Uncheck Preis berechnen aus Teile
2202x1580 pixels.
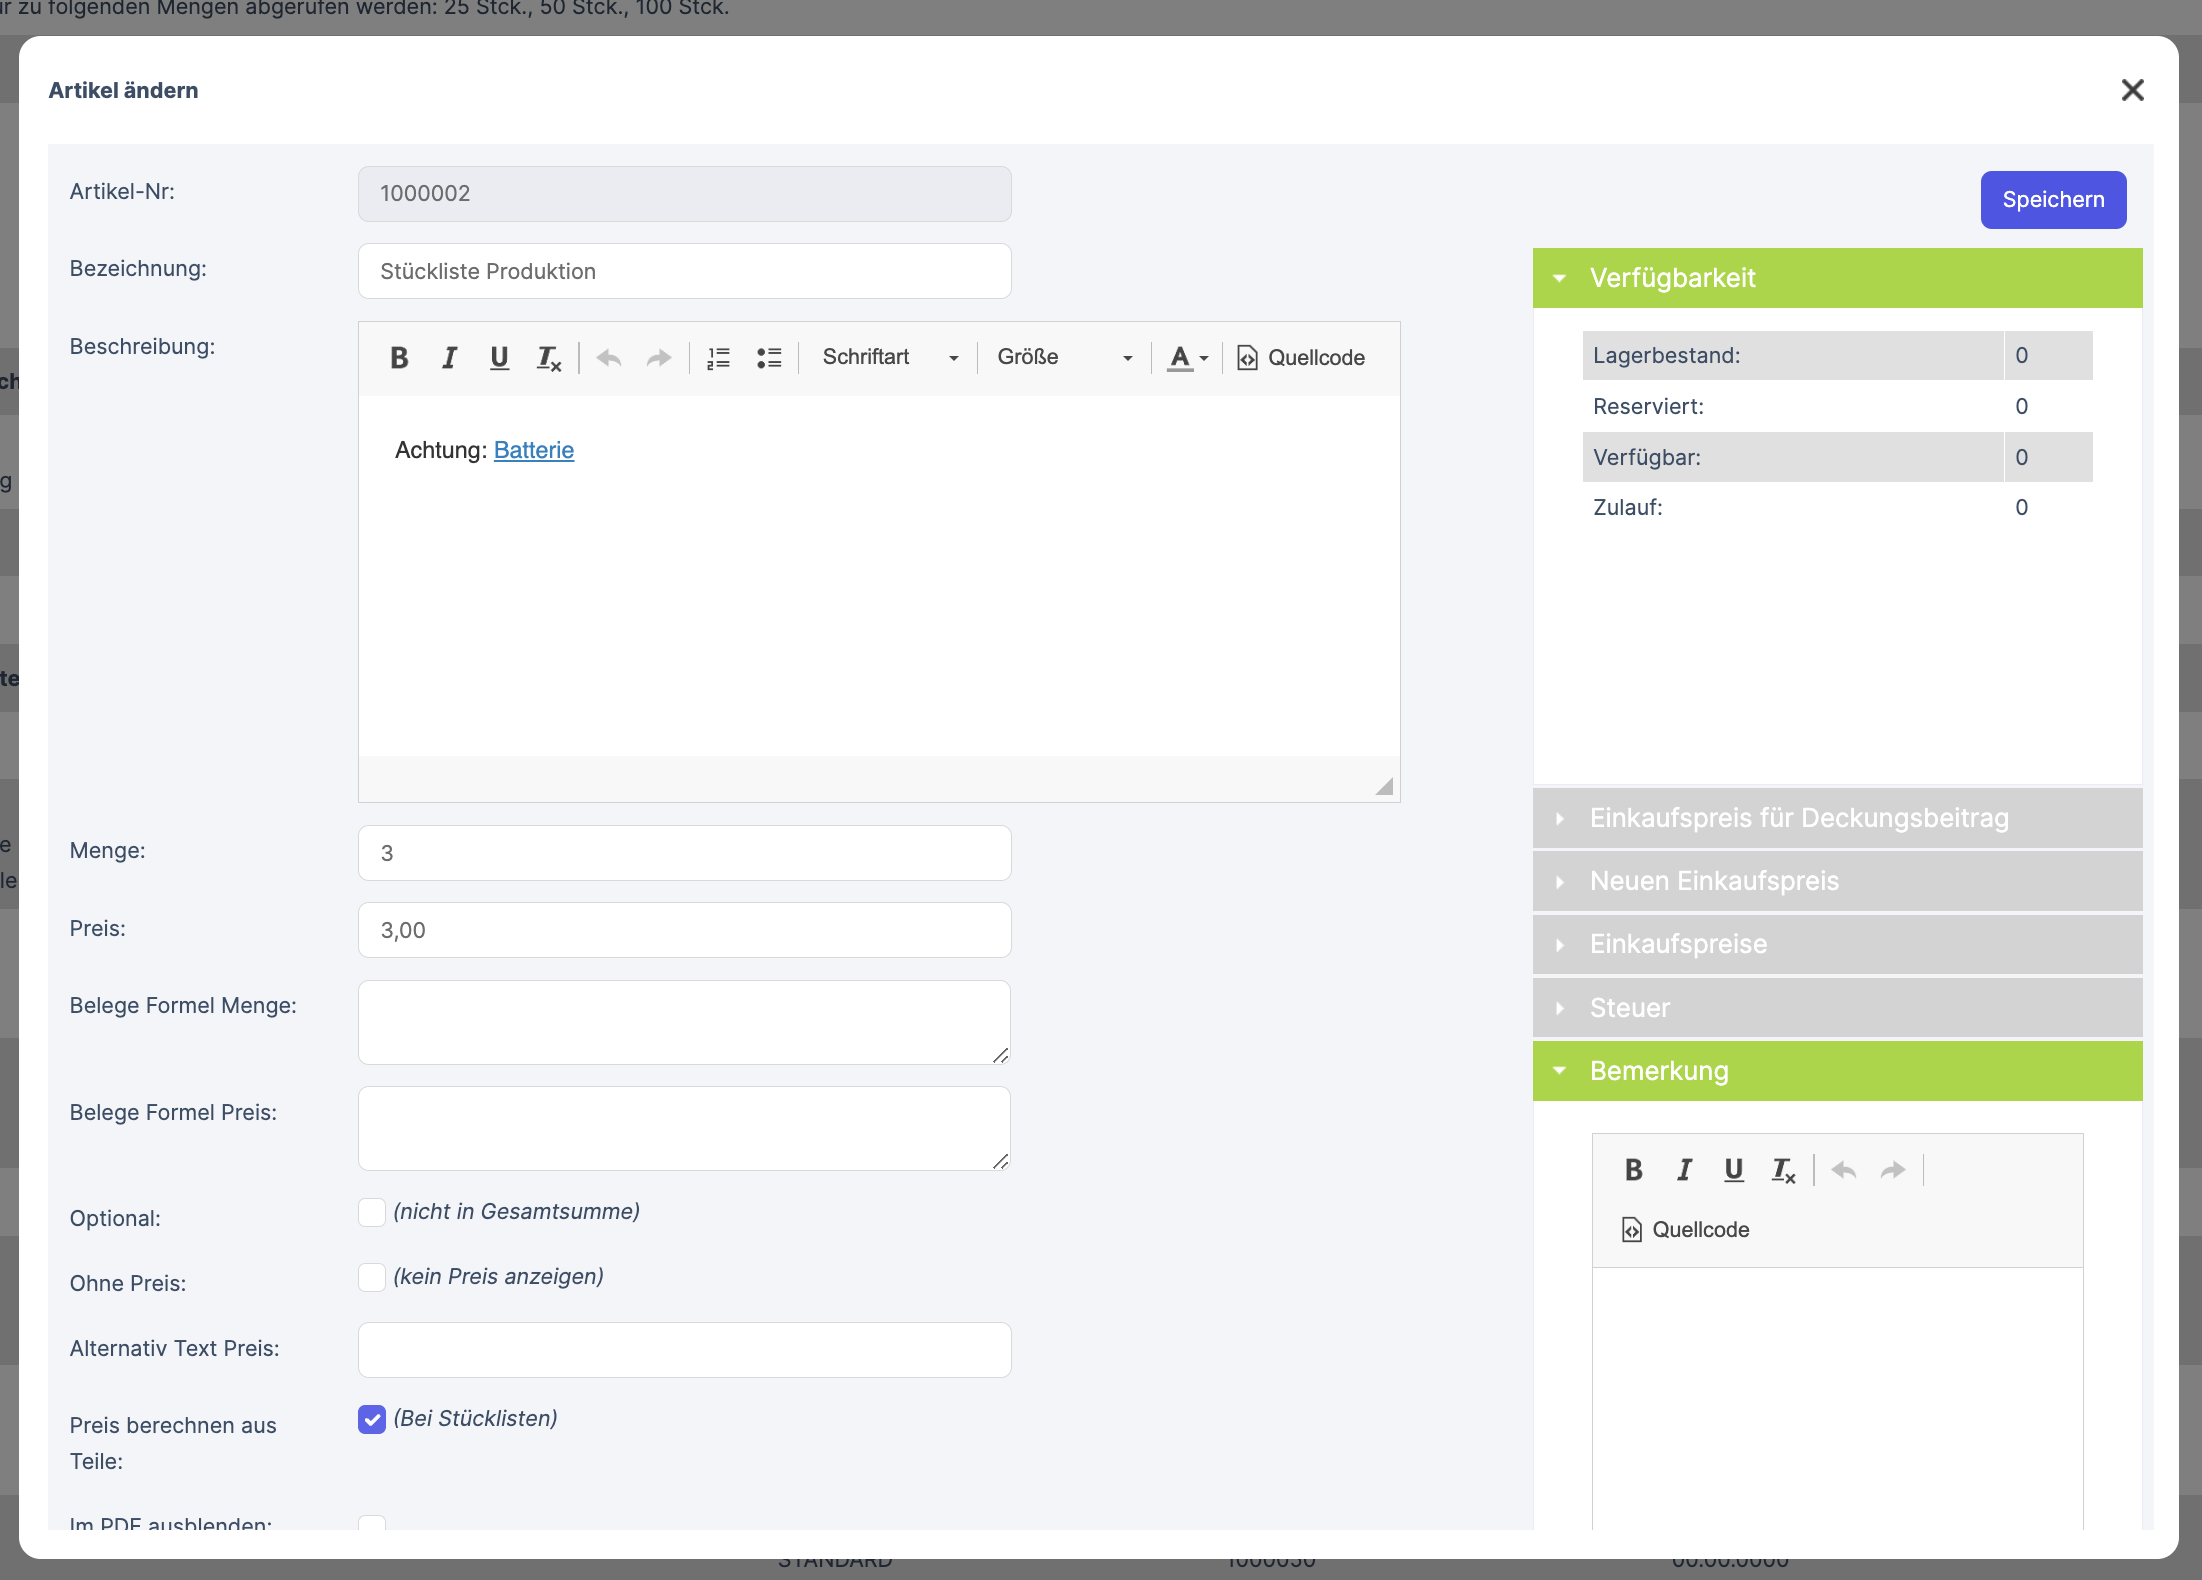372,1419
